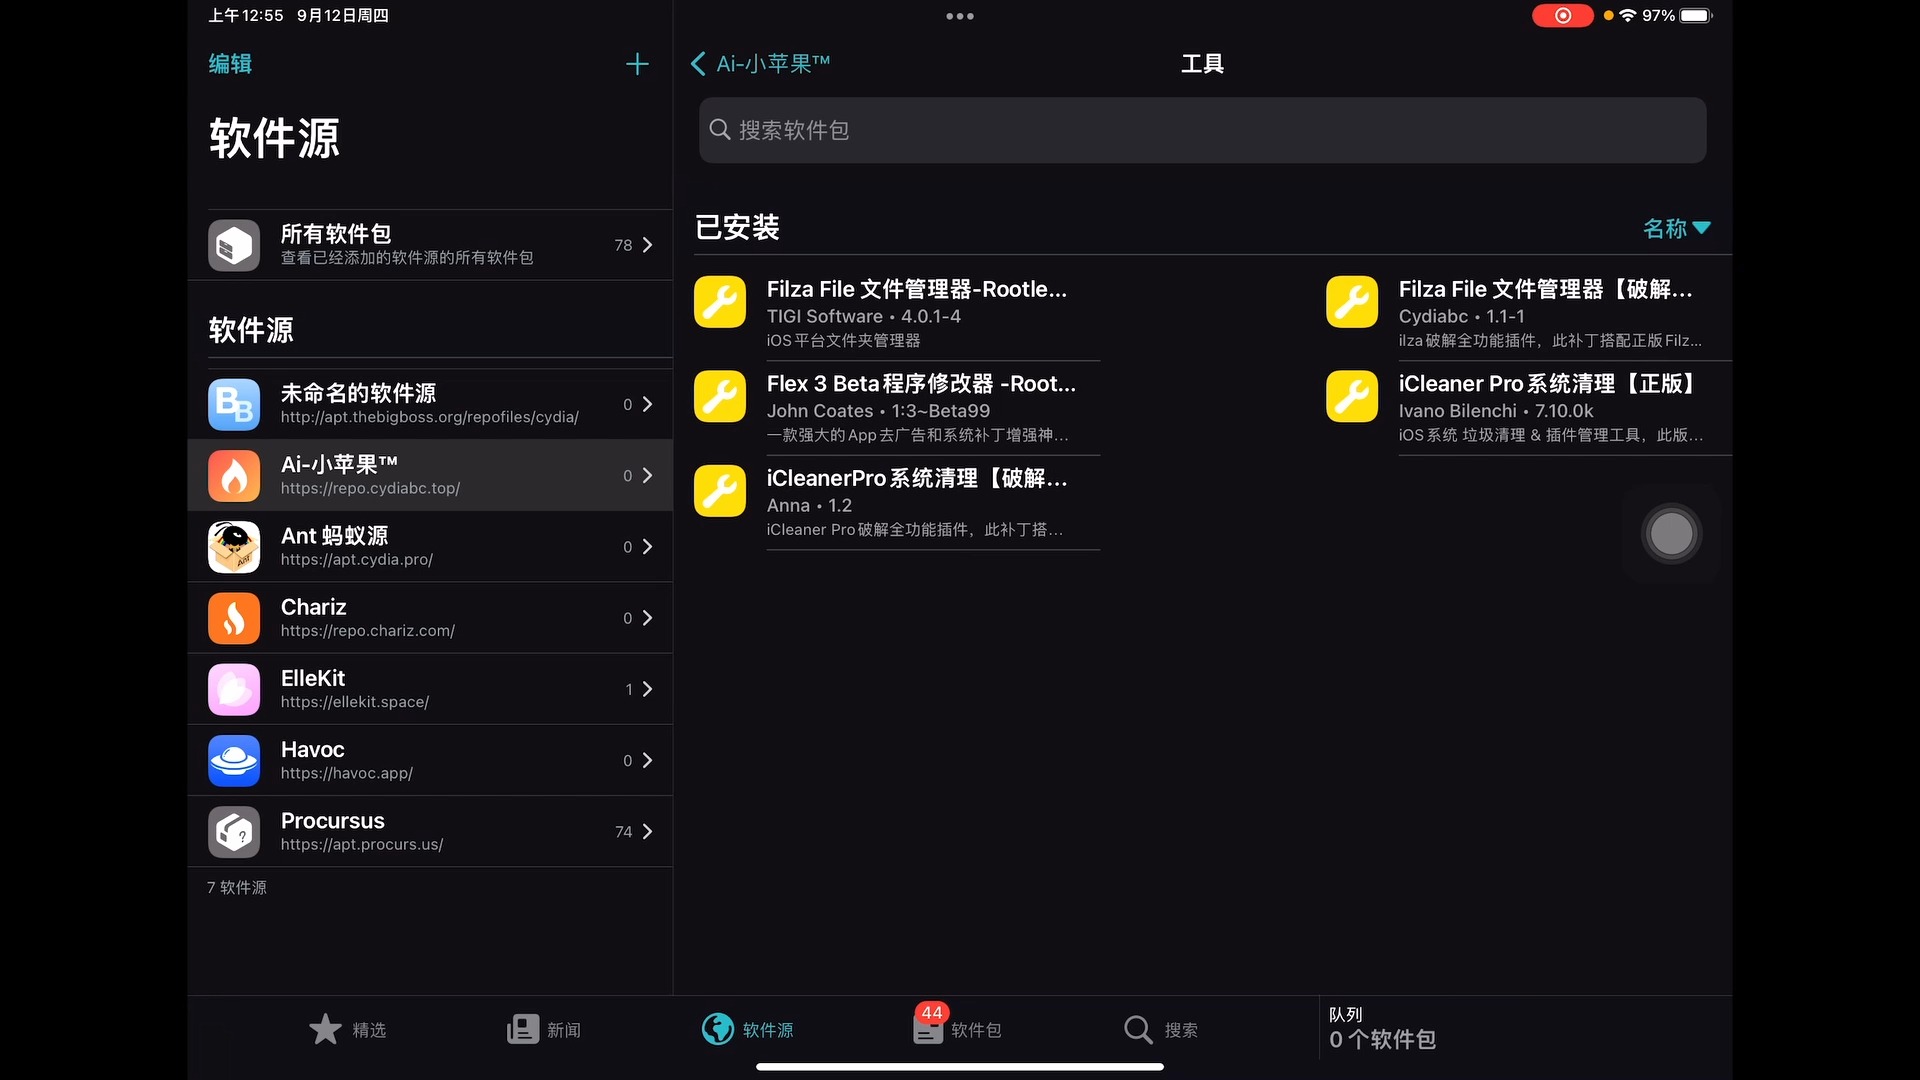Open the 队列 queue panel
This screenshot has height=1080, width=1920.
tap(1524, 1029)
